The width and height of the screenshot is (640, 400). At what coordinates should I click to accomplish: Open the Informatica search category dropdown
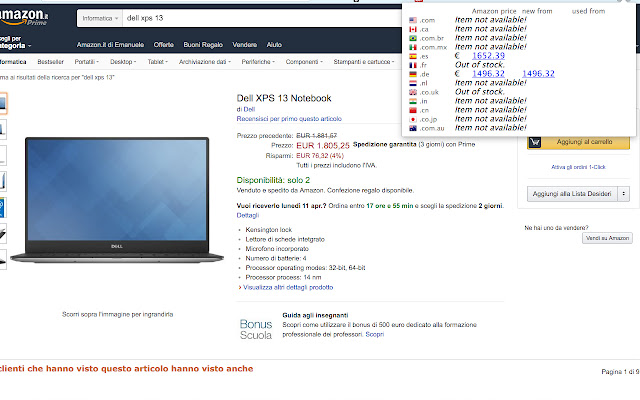tap(100, 18)
